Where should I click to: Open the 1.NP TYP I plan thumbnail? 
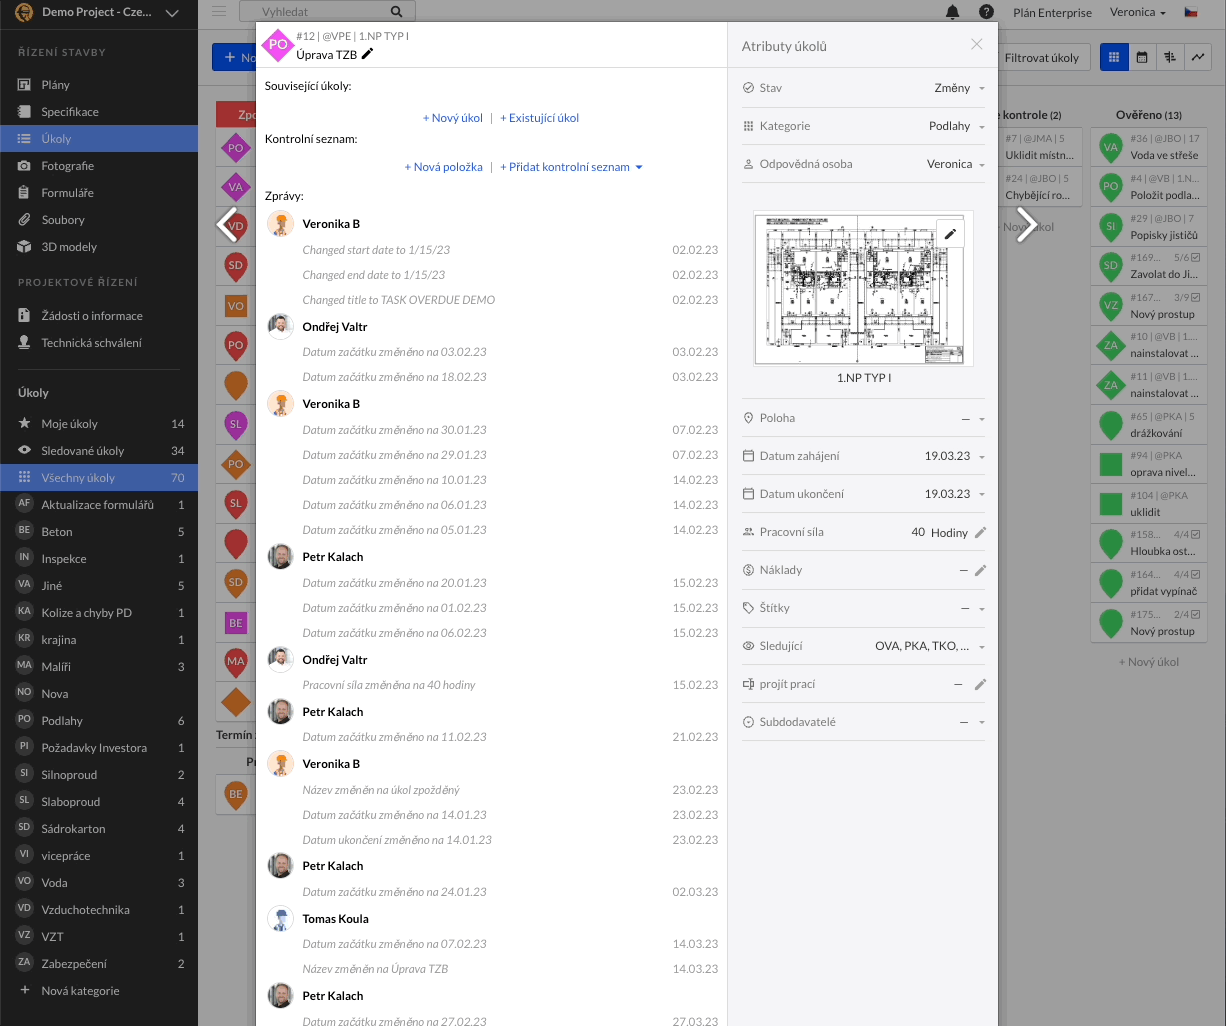click(x=862, y=290)
